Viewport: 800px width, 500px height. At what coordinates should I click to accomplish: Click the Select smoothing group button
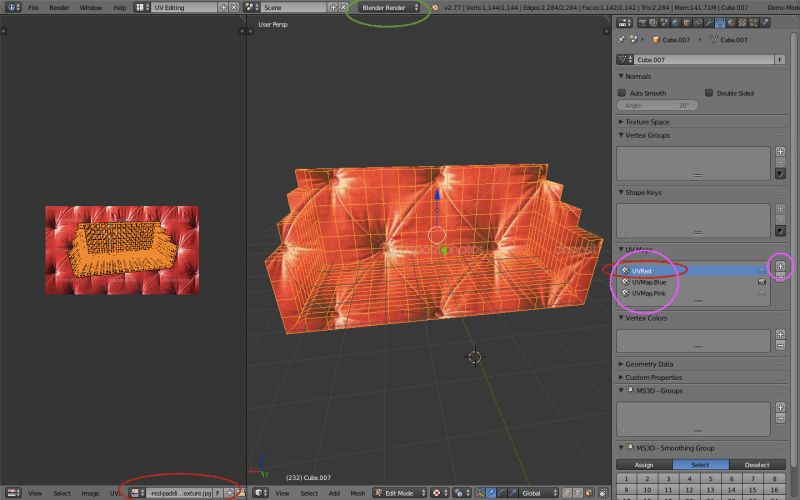701,465
